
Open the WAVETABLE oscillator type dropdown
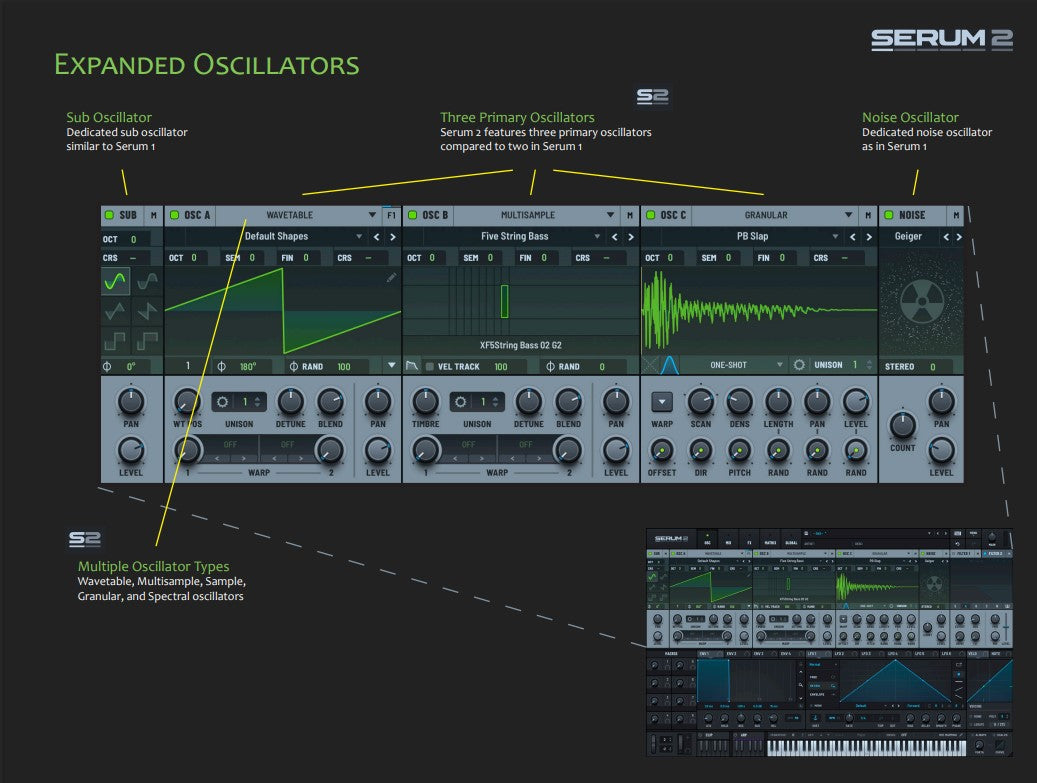298,215
